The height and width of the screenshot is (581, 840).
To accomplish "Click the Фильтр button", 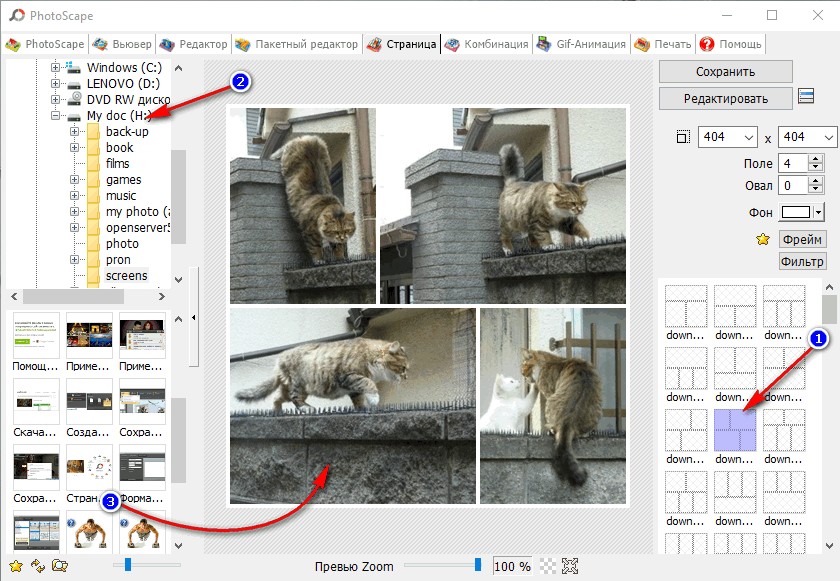I will [x=802, y=262].
